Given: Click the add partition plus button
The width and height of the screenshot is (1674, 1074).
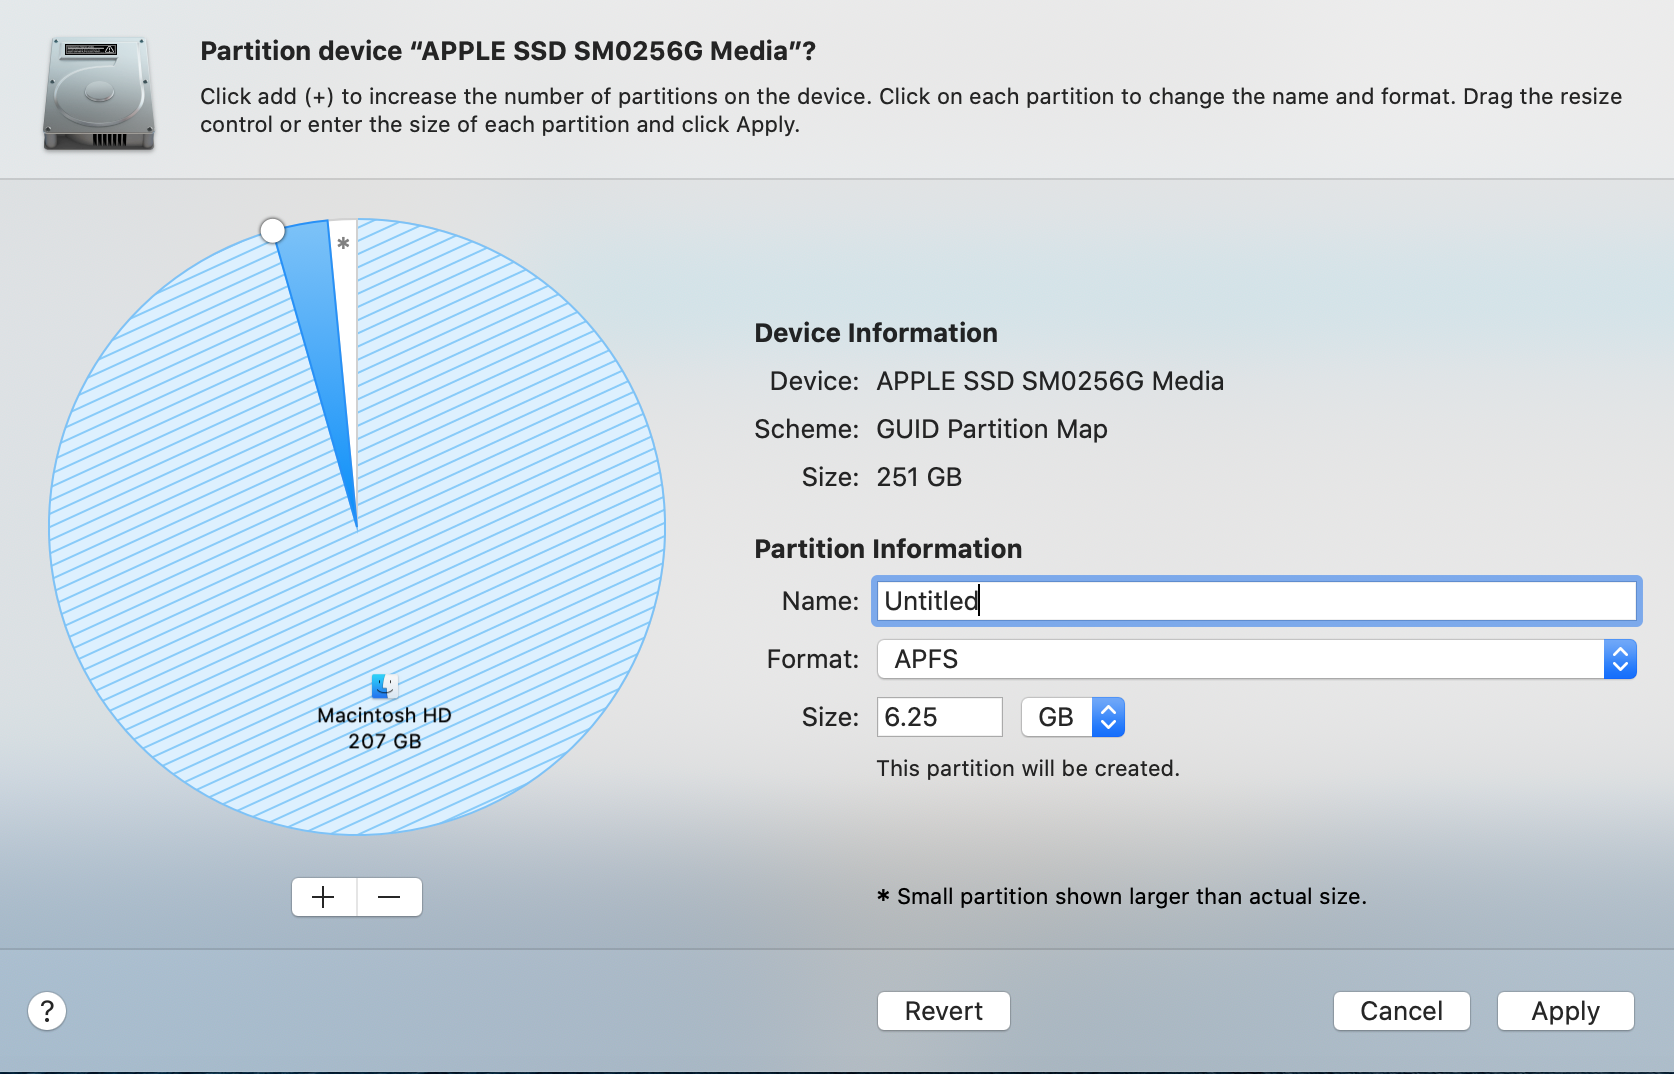Looking at the screenshot, I should click(324, 897).
